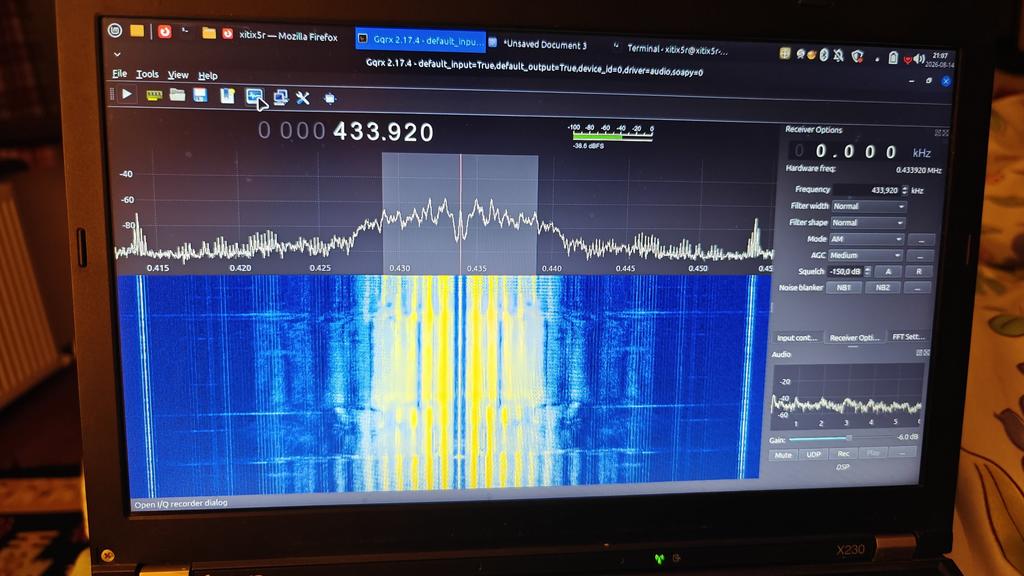
Task: Open the Tools menu
Action: [147, 74]
